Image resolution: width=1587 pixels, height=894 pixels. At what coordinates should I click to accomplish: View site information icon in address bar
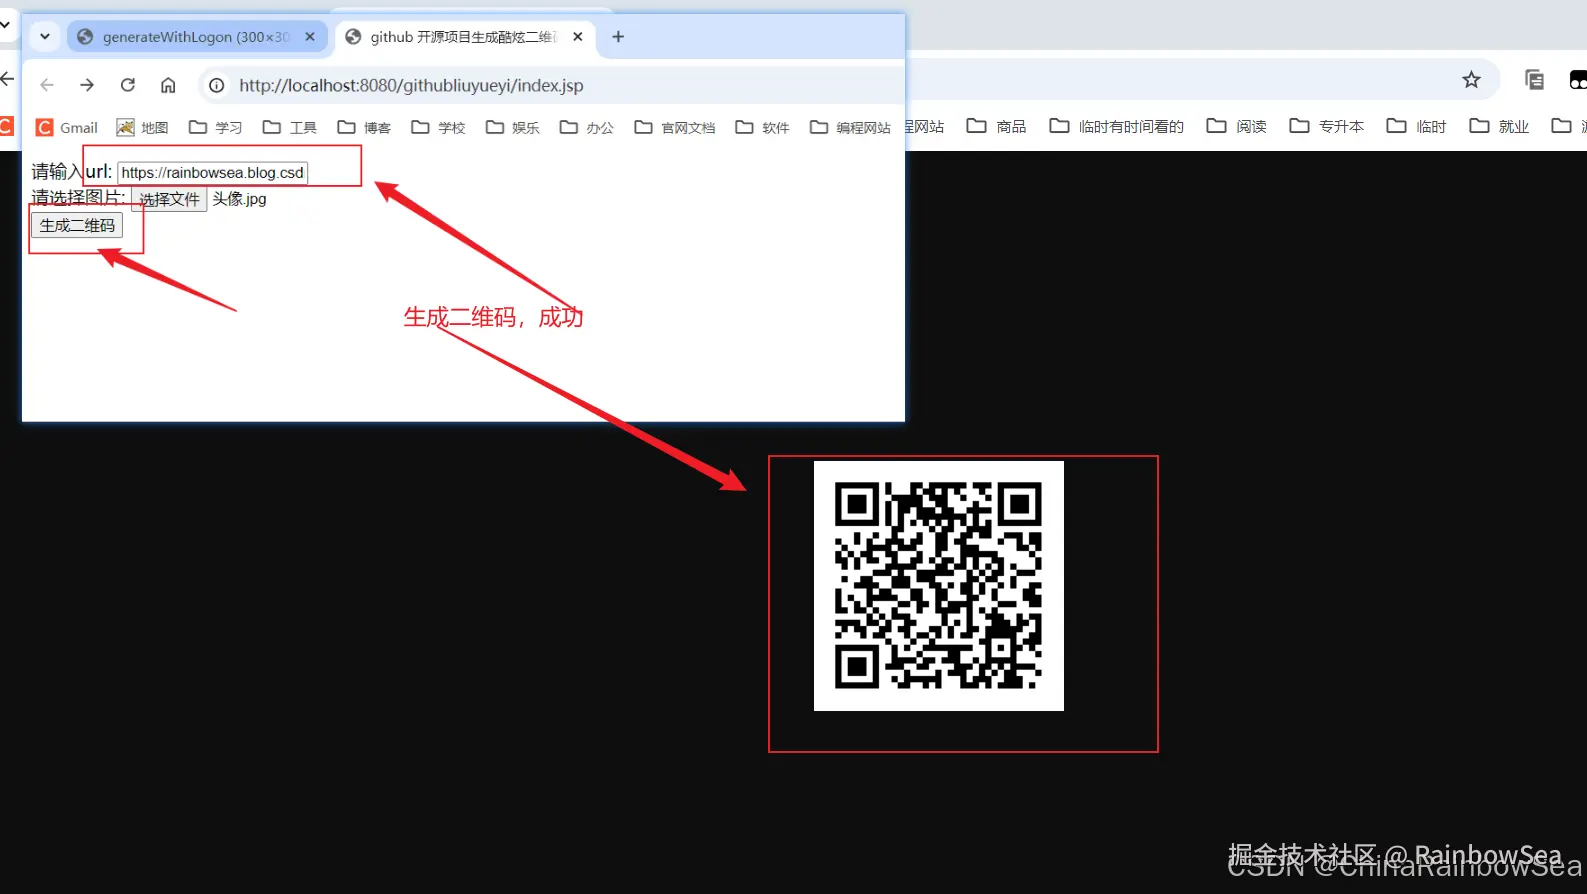216,85
